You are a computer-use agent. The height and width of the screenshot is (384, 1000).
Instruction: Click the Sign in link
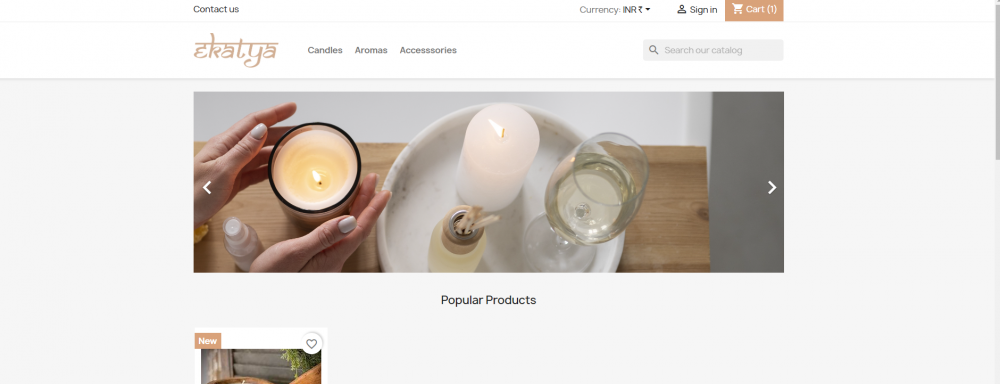click(703, 10)
